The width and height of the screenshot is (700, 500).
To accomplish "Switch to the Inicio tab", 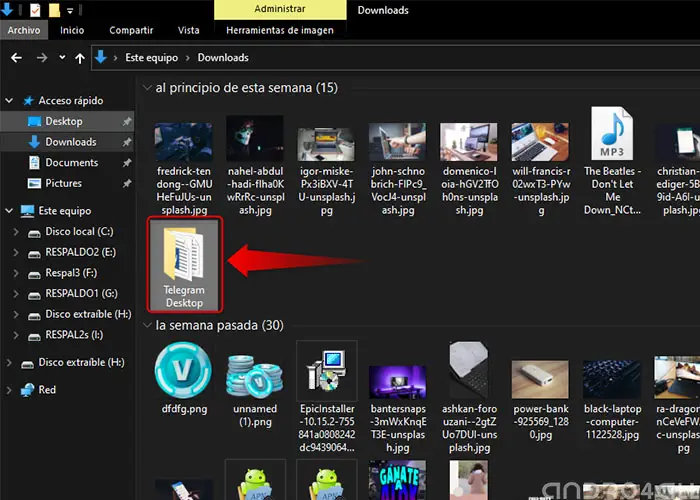I will tap(72, 30).
